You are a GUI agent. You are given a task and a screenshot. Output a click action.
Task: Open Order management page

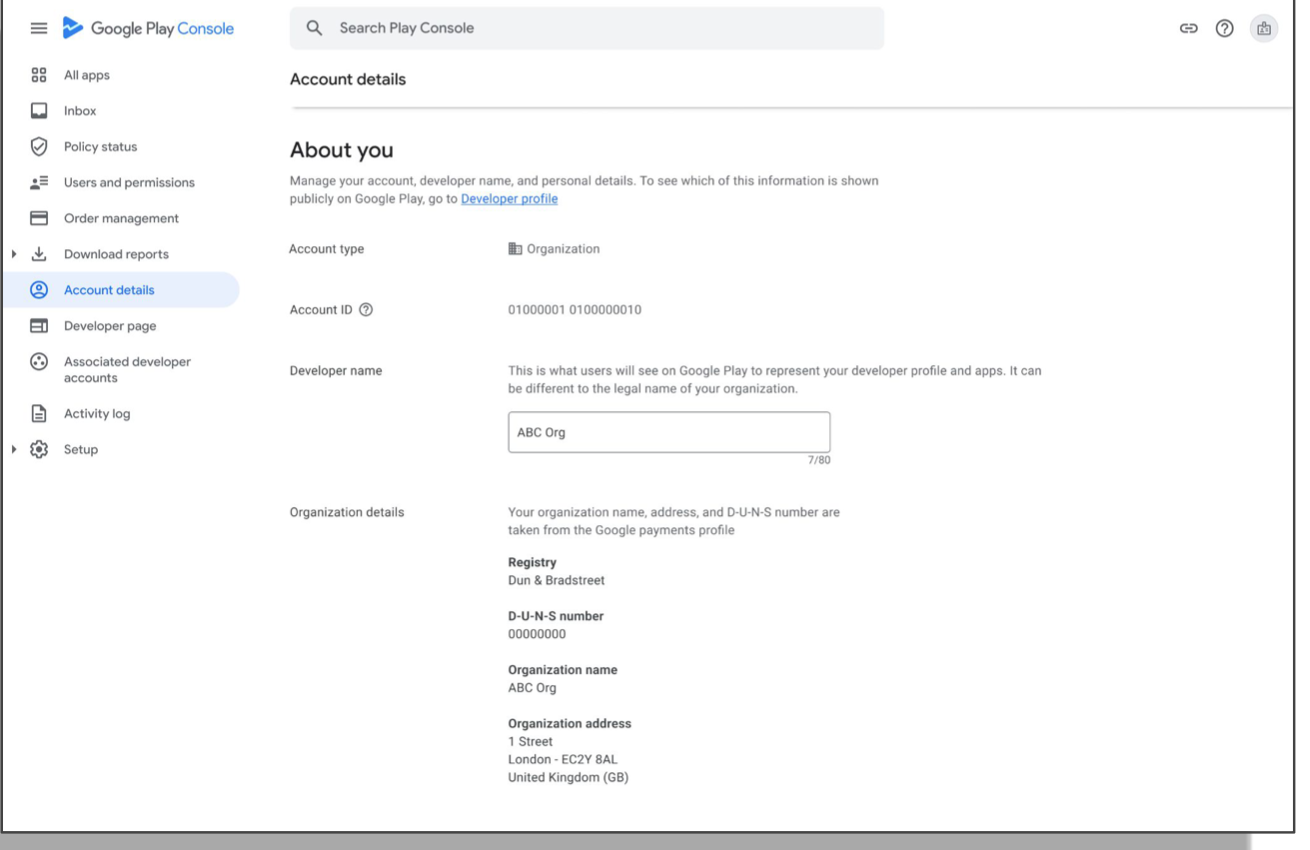tap(120, 218)
